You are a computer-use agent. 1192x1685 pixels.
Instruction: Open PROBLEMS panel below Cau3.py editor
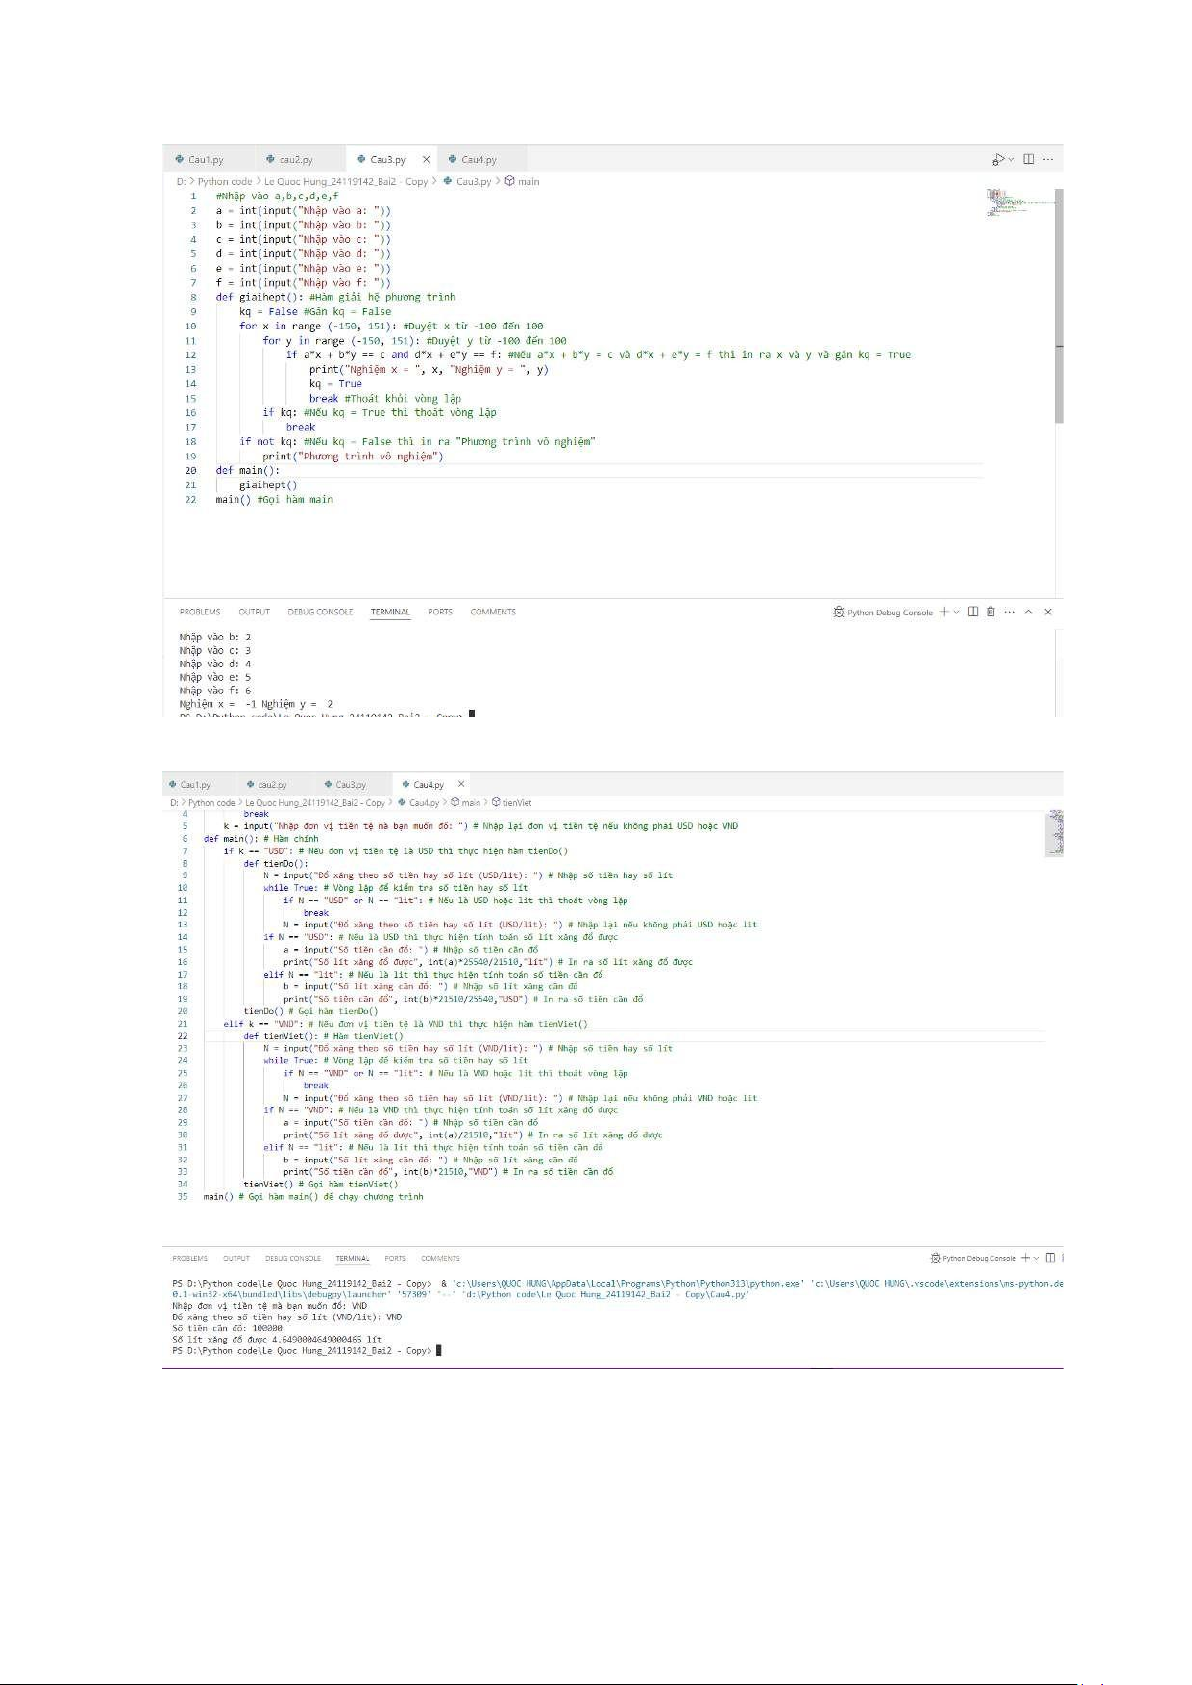tap(200, 612)
